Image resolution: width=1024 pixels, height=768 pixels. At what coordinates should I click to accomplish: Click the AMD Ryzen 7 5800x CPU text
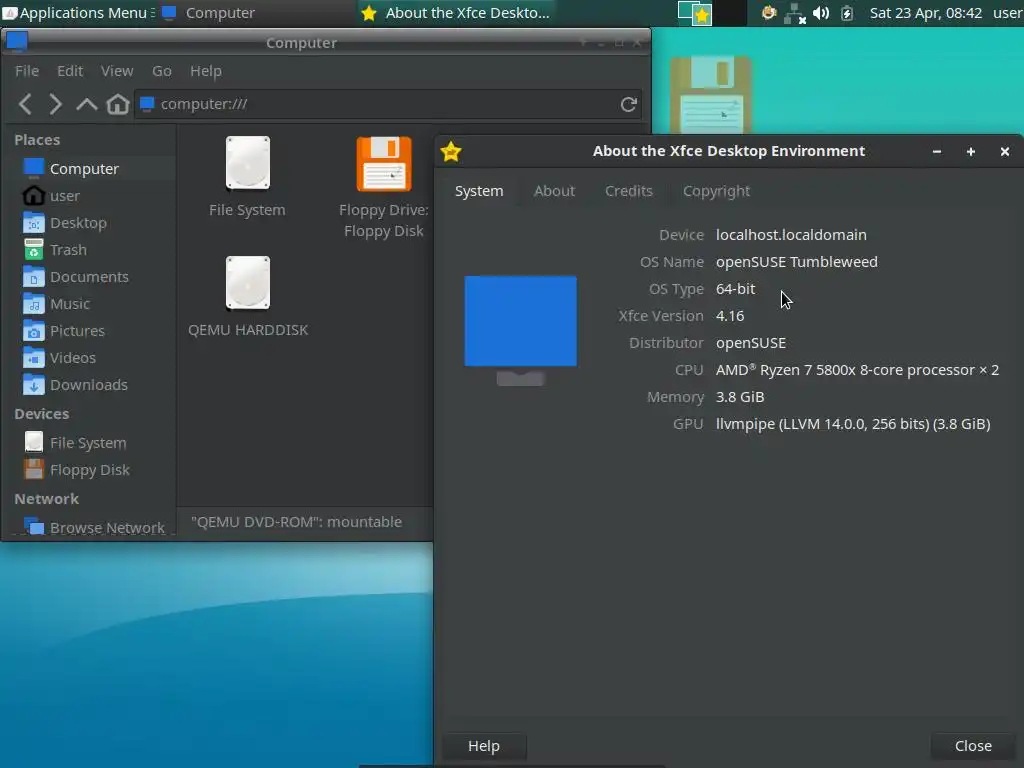click(857, 370)
